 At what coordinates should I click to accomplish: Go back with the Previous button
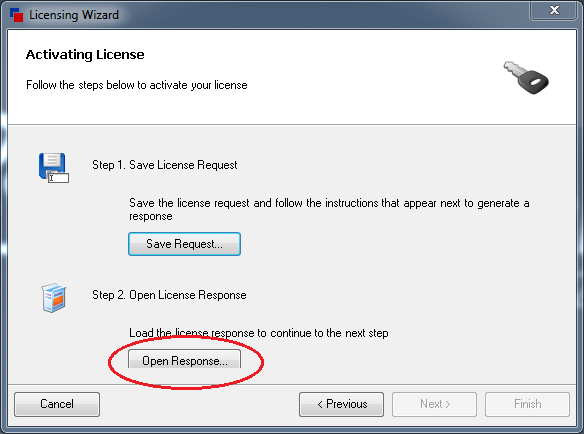coord(342,404)
